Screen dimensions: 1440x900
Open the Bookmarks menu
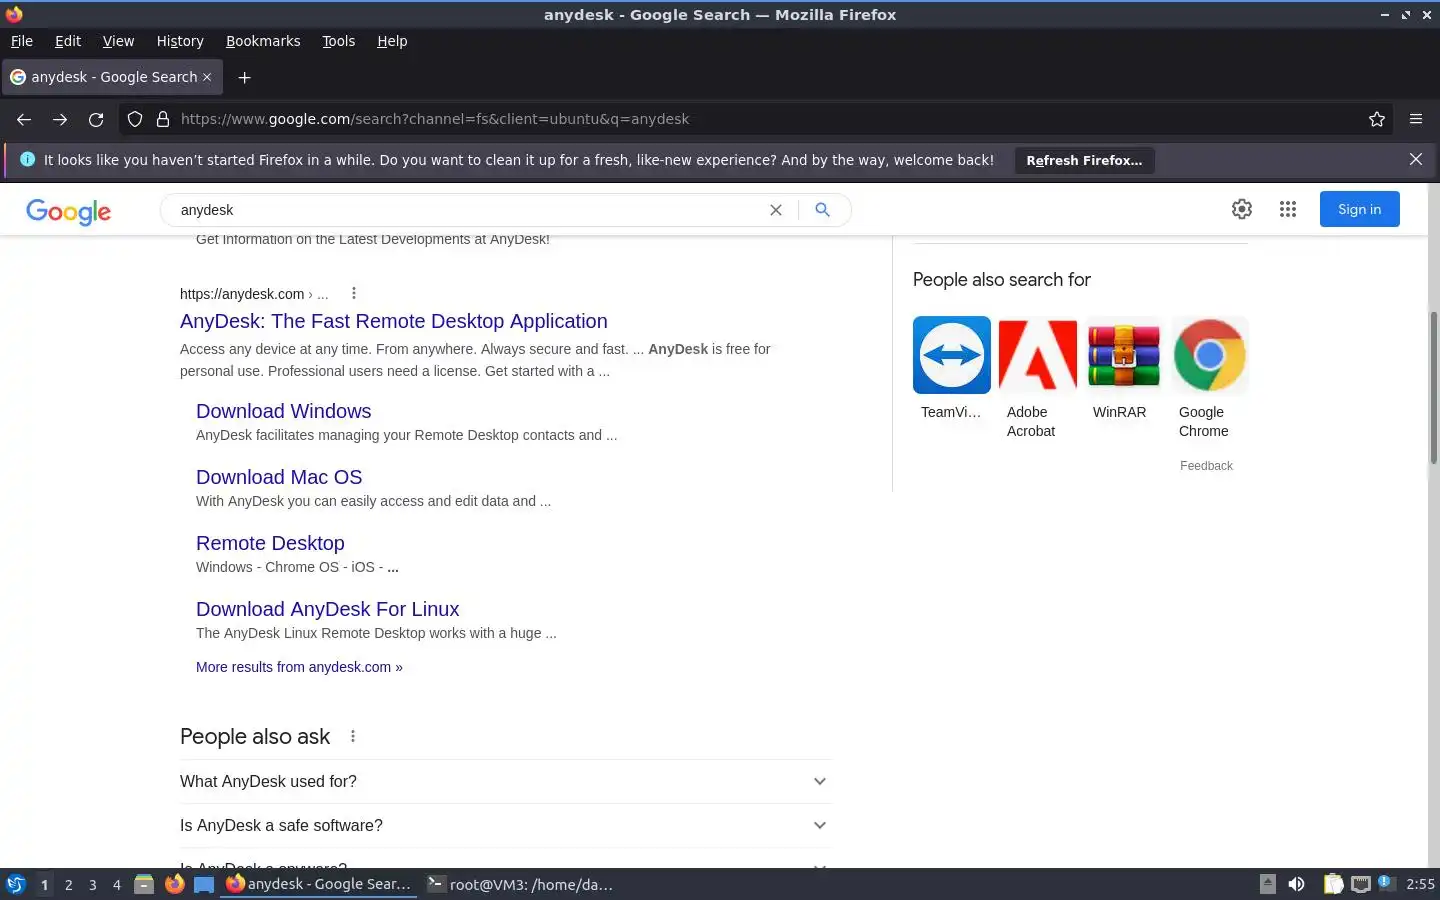(263, 41)
